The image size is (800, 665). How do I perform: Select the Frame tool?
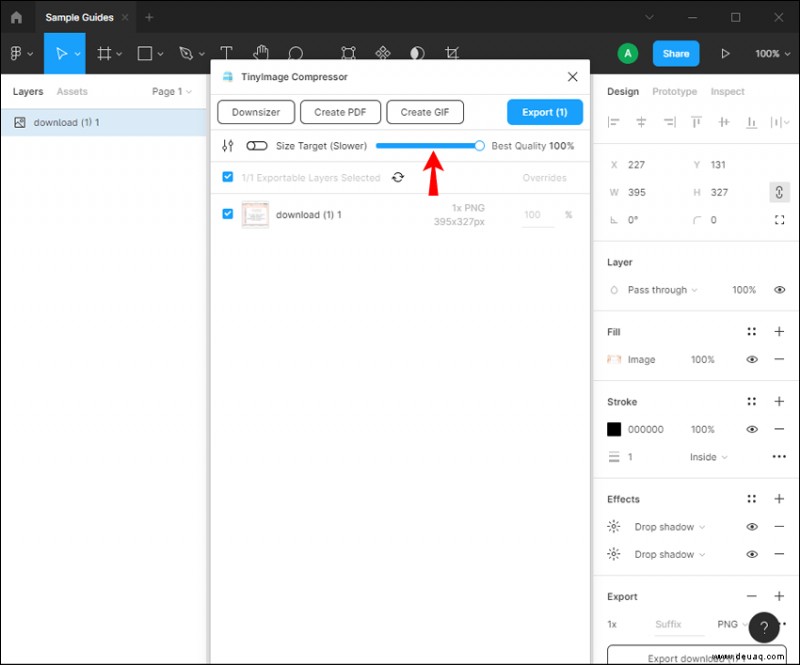104,53
